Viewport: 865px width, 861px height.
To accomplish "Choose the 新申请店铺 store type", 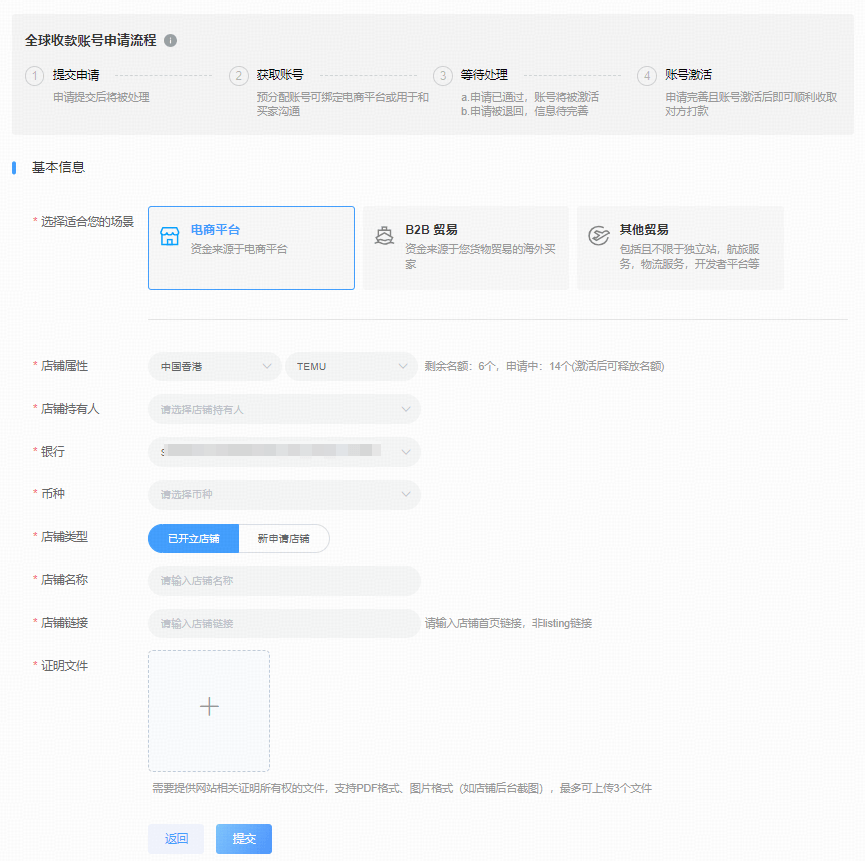I will (284, 538).
